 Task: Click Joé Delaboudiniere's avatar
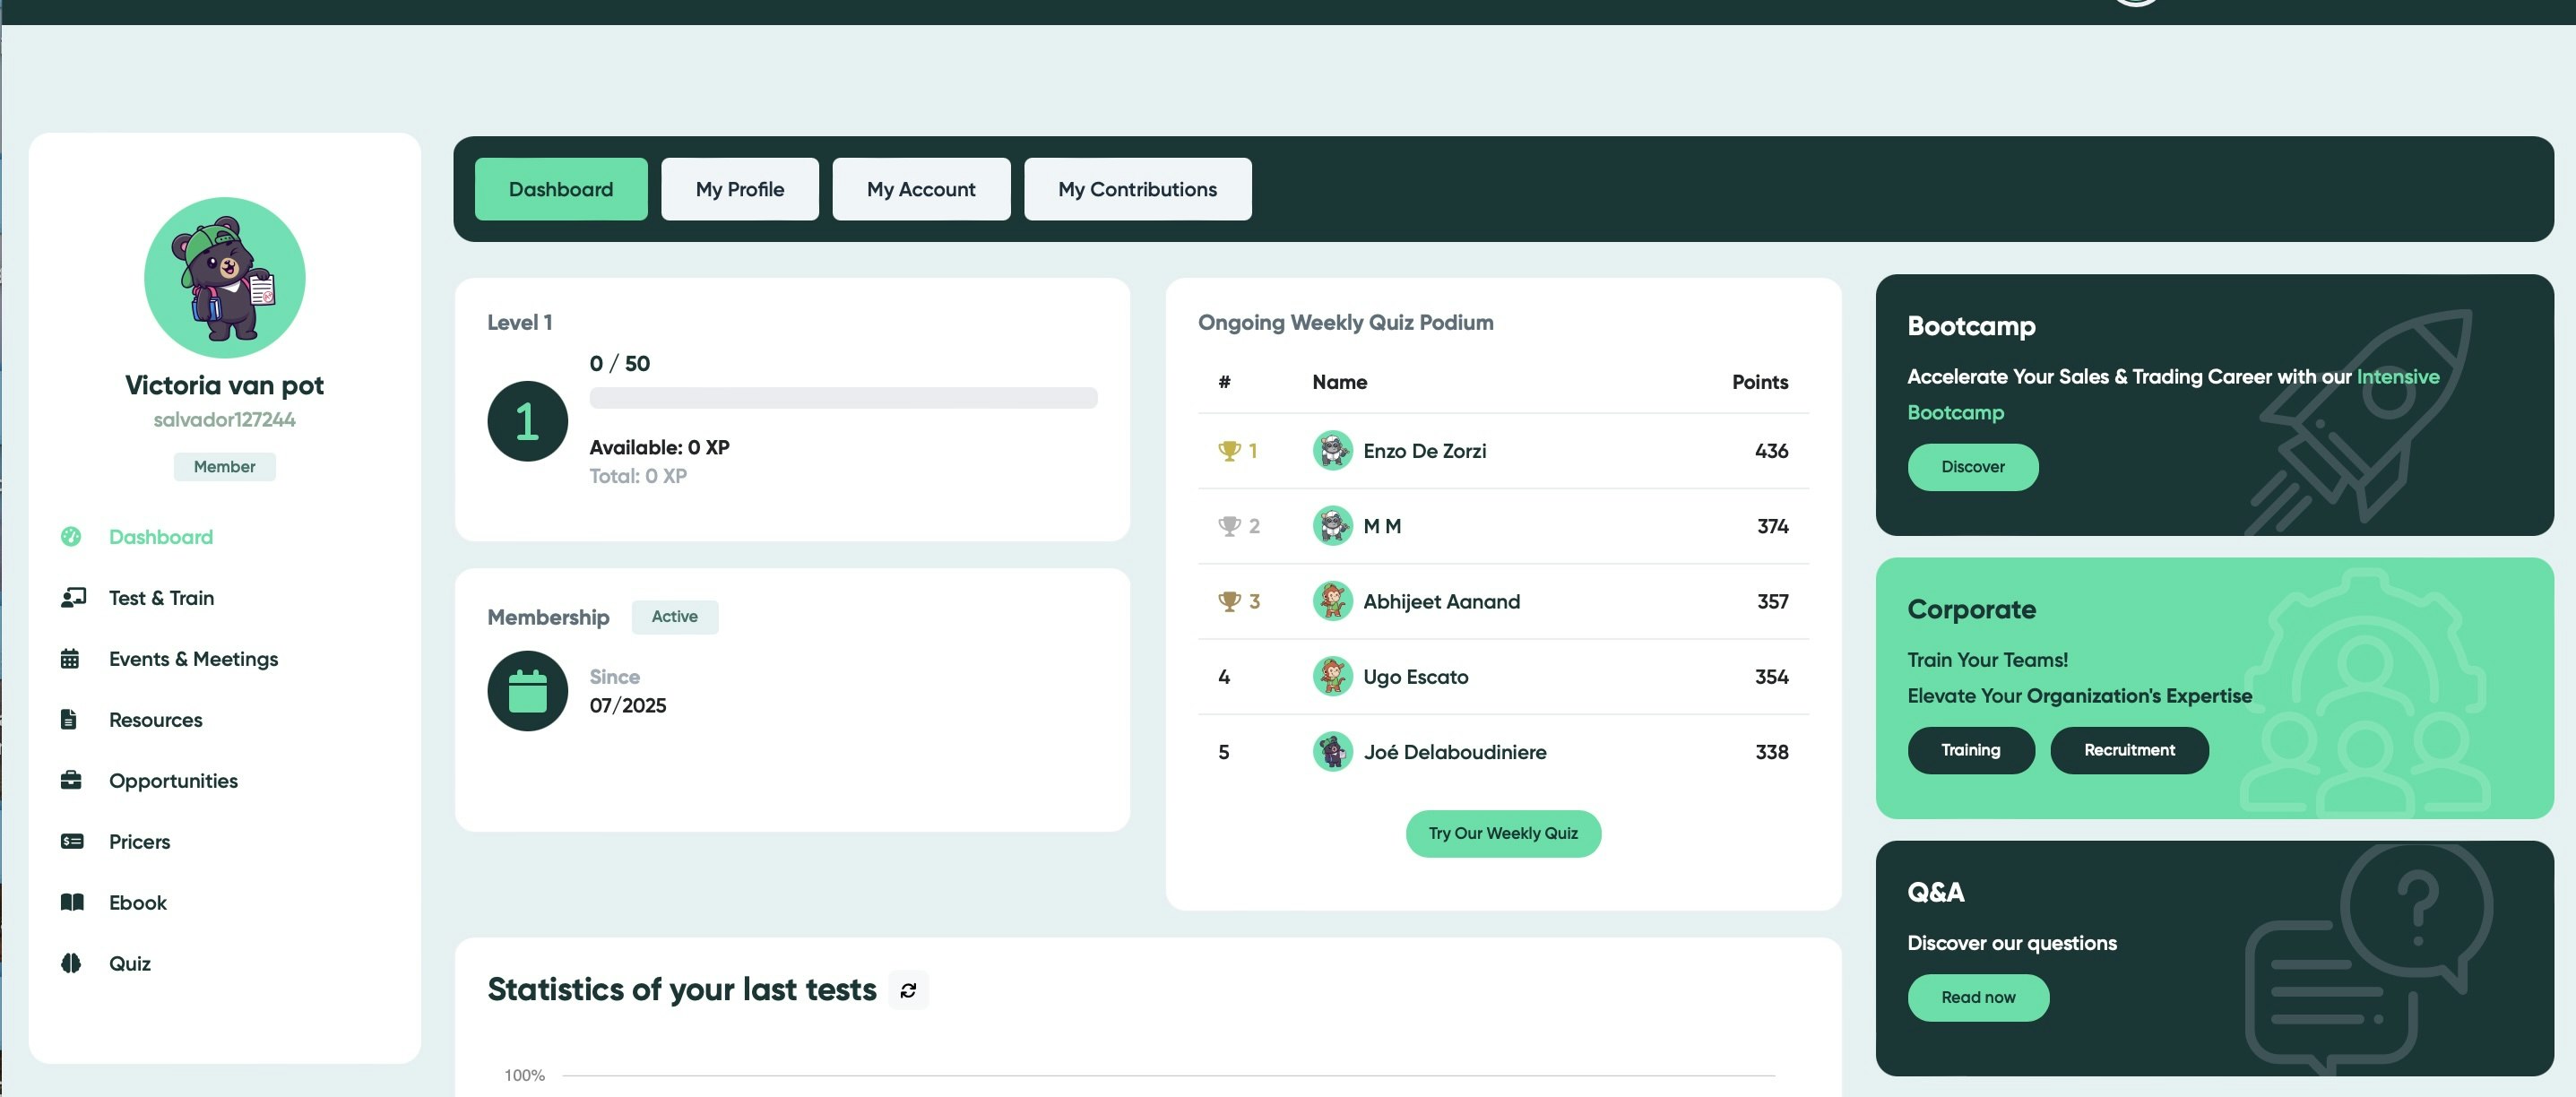(1332, 751)
